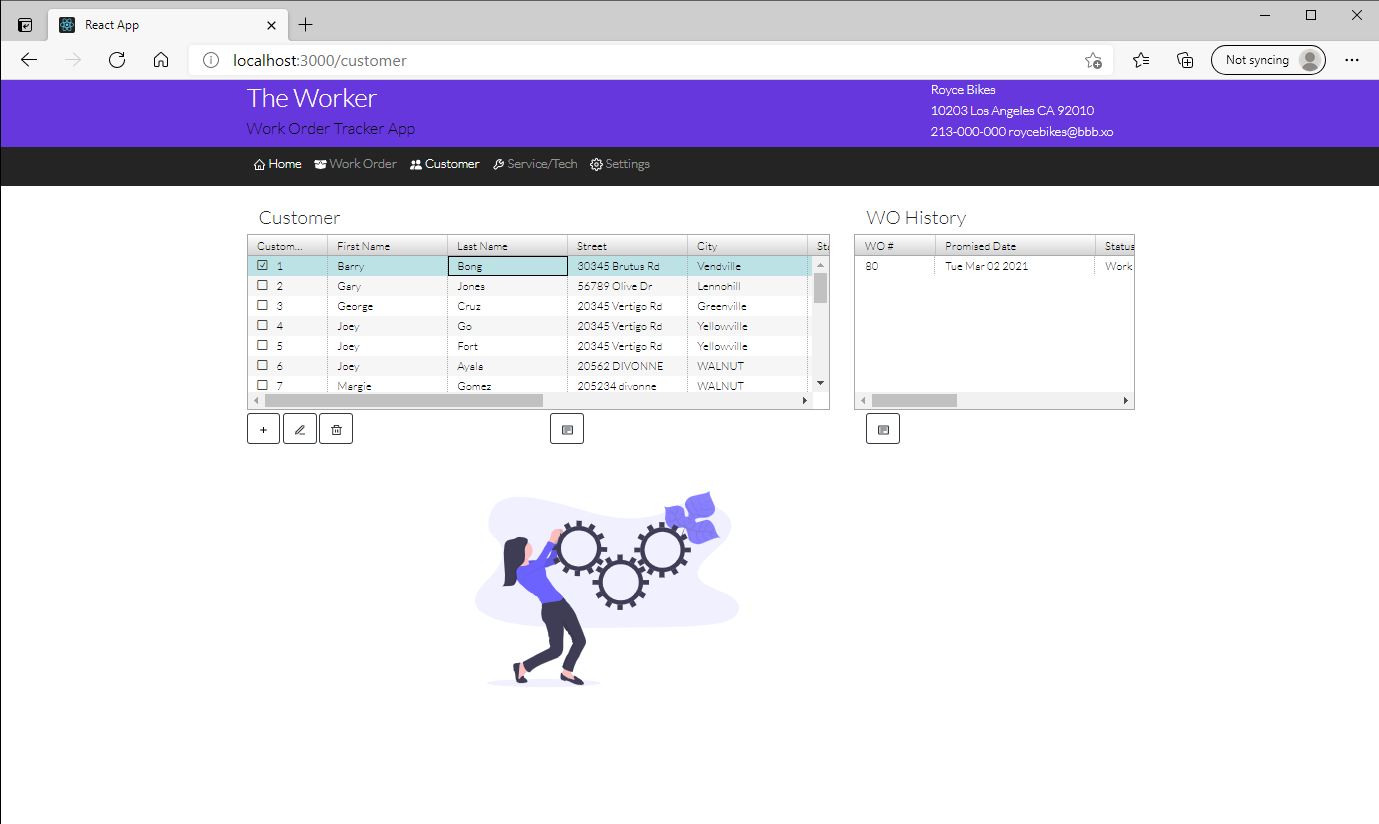The image size is (1379, 824).
Task: Go to the Home navigation item
Action: pyautogui.click(x=277, y=164)
